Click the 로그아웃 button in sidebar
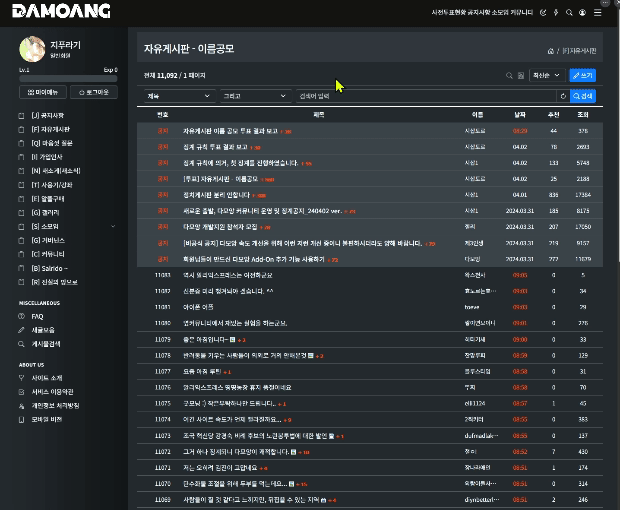 [x=94, y=92]
